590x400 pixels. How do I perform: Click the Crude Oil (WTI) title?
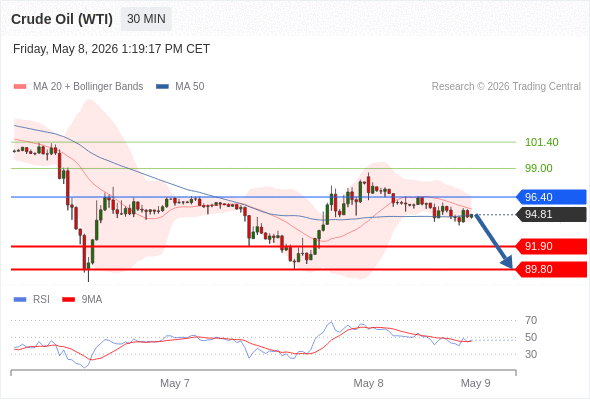[62, 19]
